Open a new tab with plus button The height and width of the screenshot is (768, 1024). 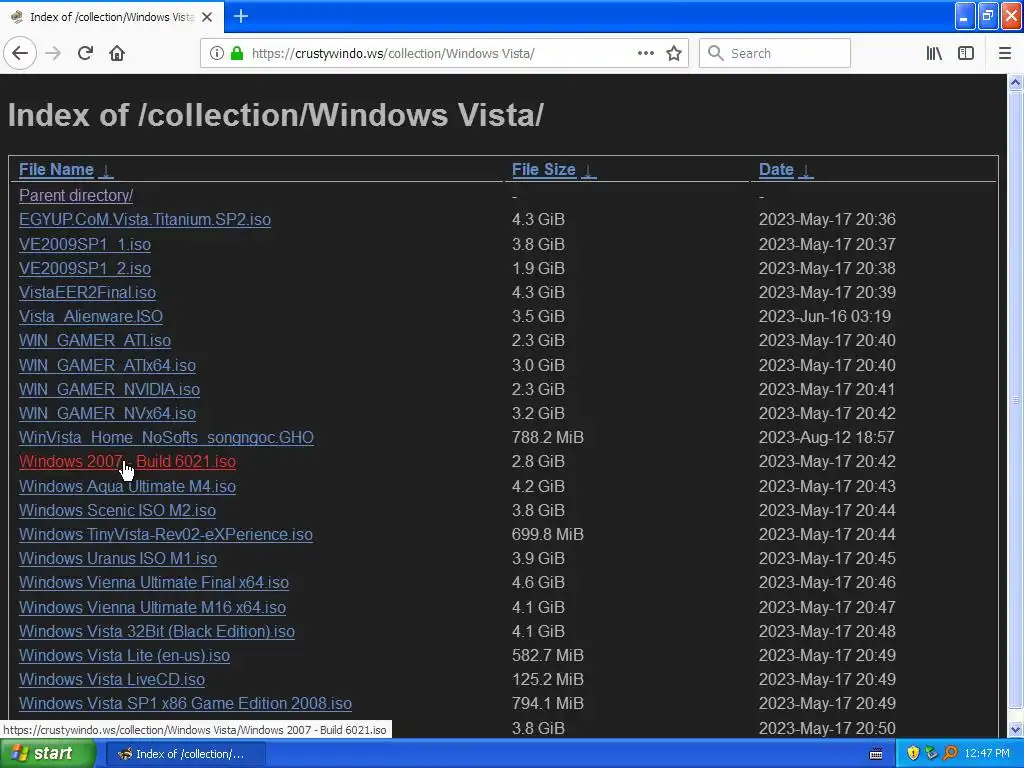pos(241,16)
